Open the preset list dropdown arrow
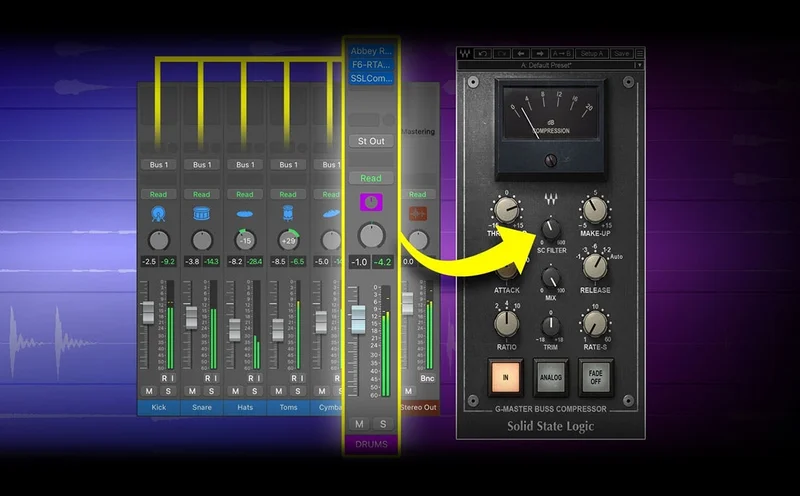Image resolution: width=800 pixels, height=496 pixels. coord(639,65)
